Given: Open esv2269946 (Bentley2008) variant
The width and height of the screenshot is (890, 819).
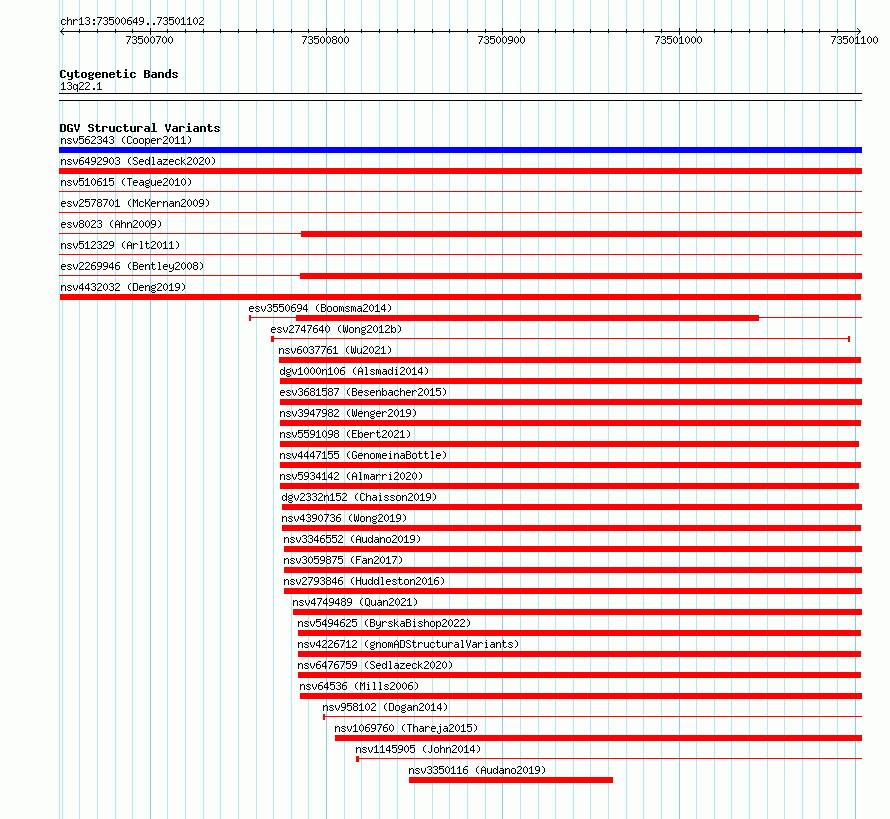Looking at the screenshot, I should [x=132, y=266].
